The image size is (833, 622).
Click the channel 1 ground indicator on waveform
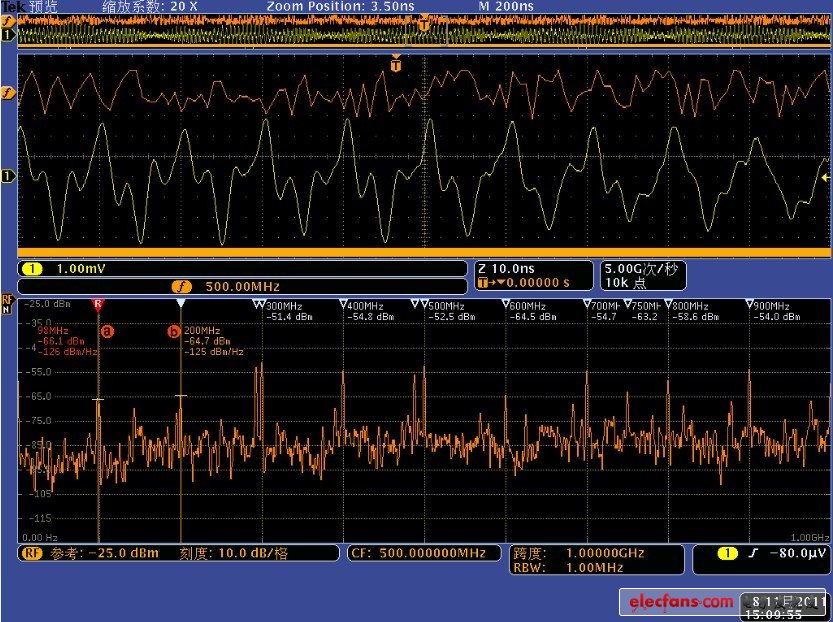point(8,177)
